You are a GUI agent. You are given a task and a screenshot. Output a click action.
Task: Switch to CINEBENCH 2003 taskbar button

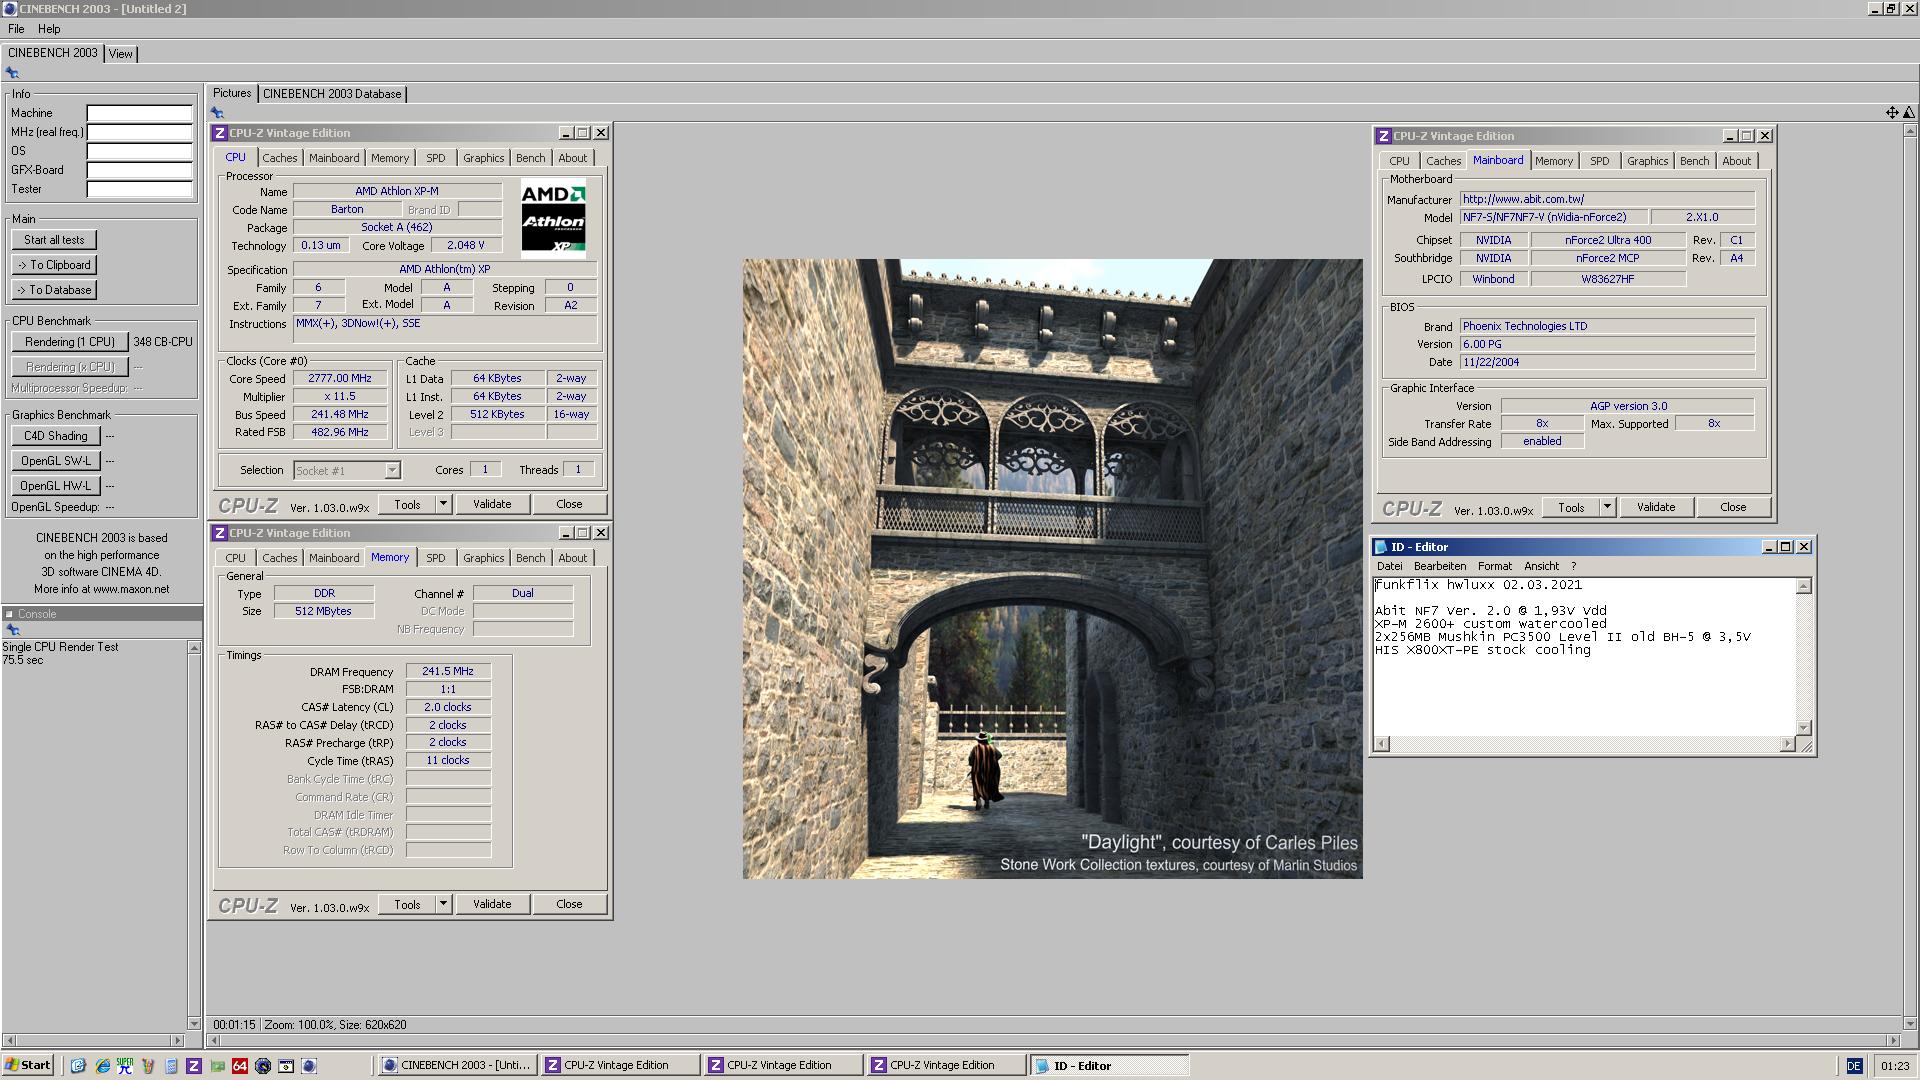(x=458, y=1066)
